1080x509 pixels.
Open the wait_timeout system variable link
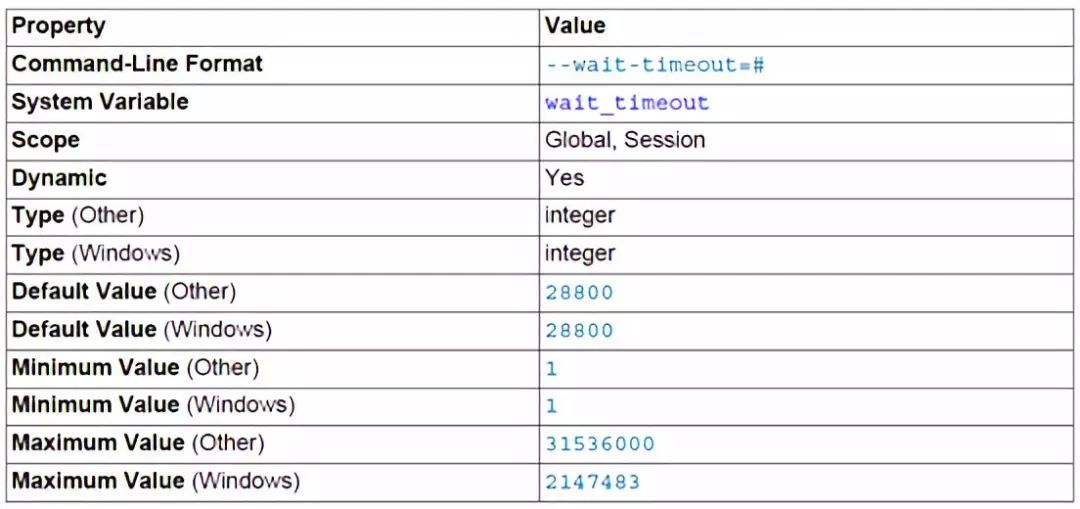click(626, 103)
